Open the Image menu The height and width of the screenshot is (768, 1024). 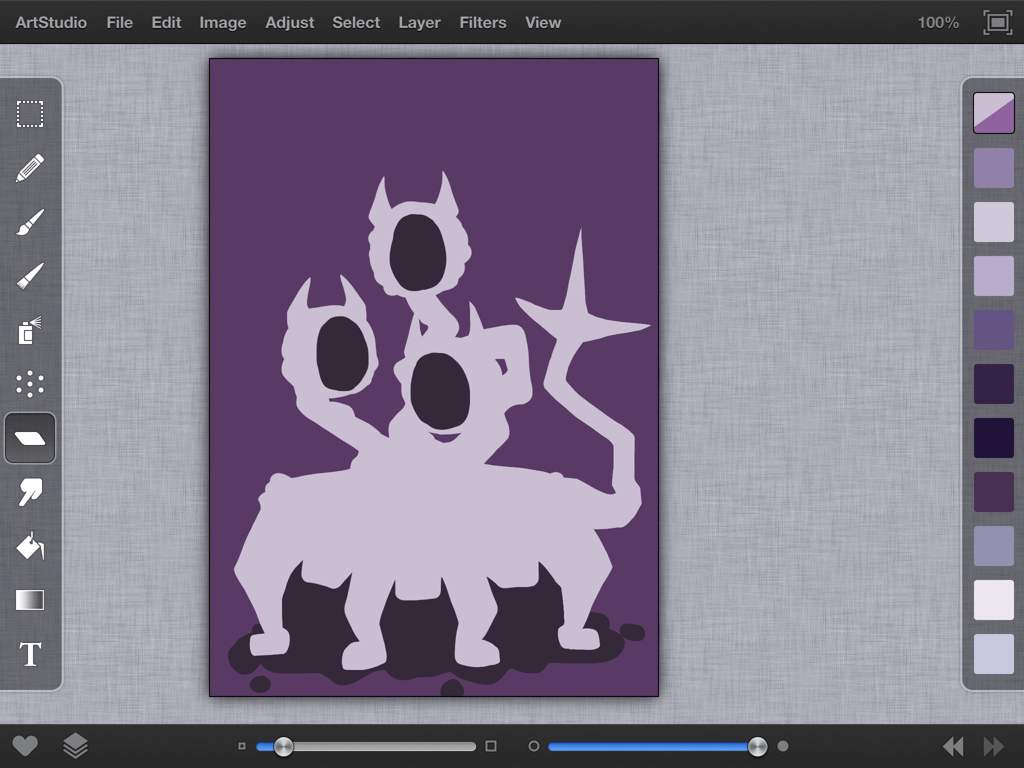(x=223, y=22)
